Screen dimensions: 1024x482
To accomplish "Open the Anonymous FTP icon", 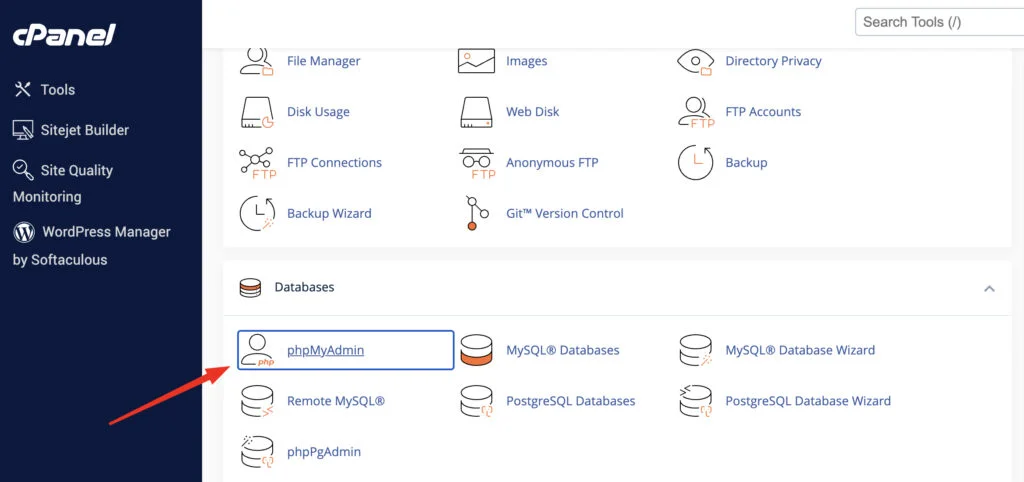I will (x=477, y=163).
